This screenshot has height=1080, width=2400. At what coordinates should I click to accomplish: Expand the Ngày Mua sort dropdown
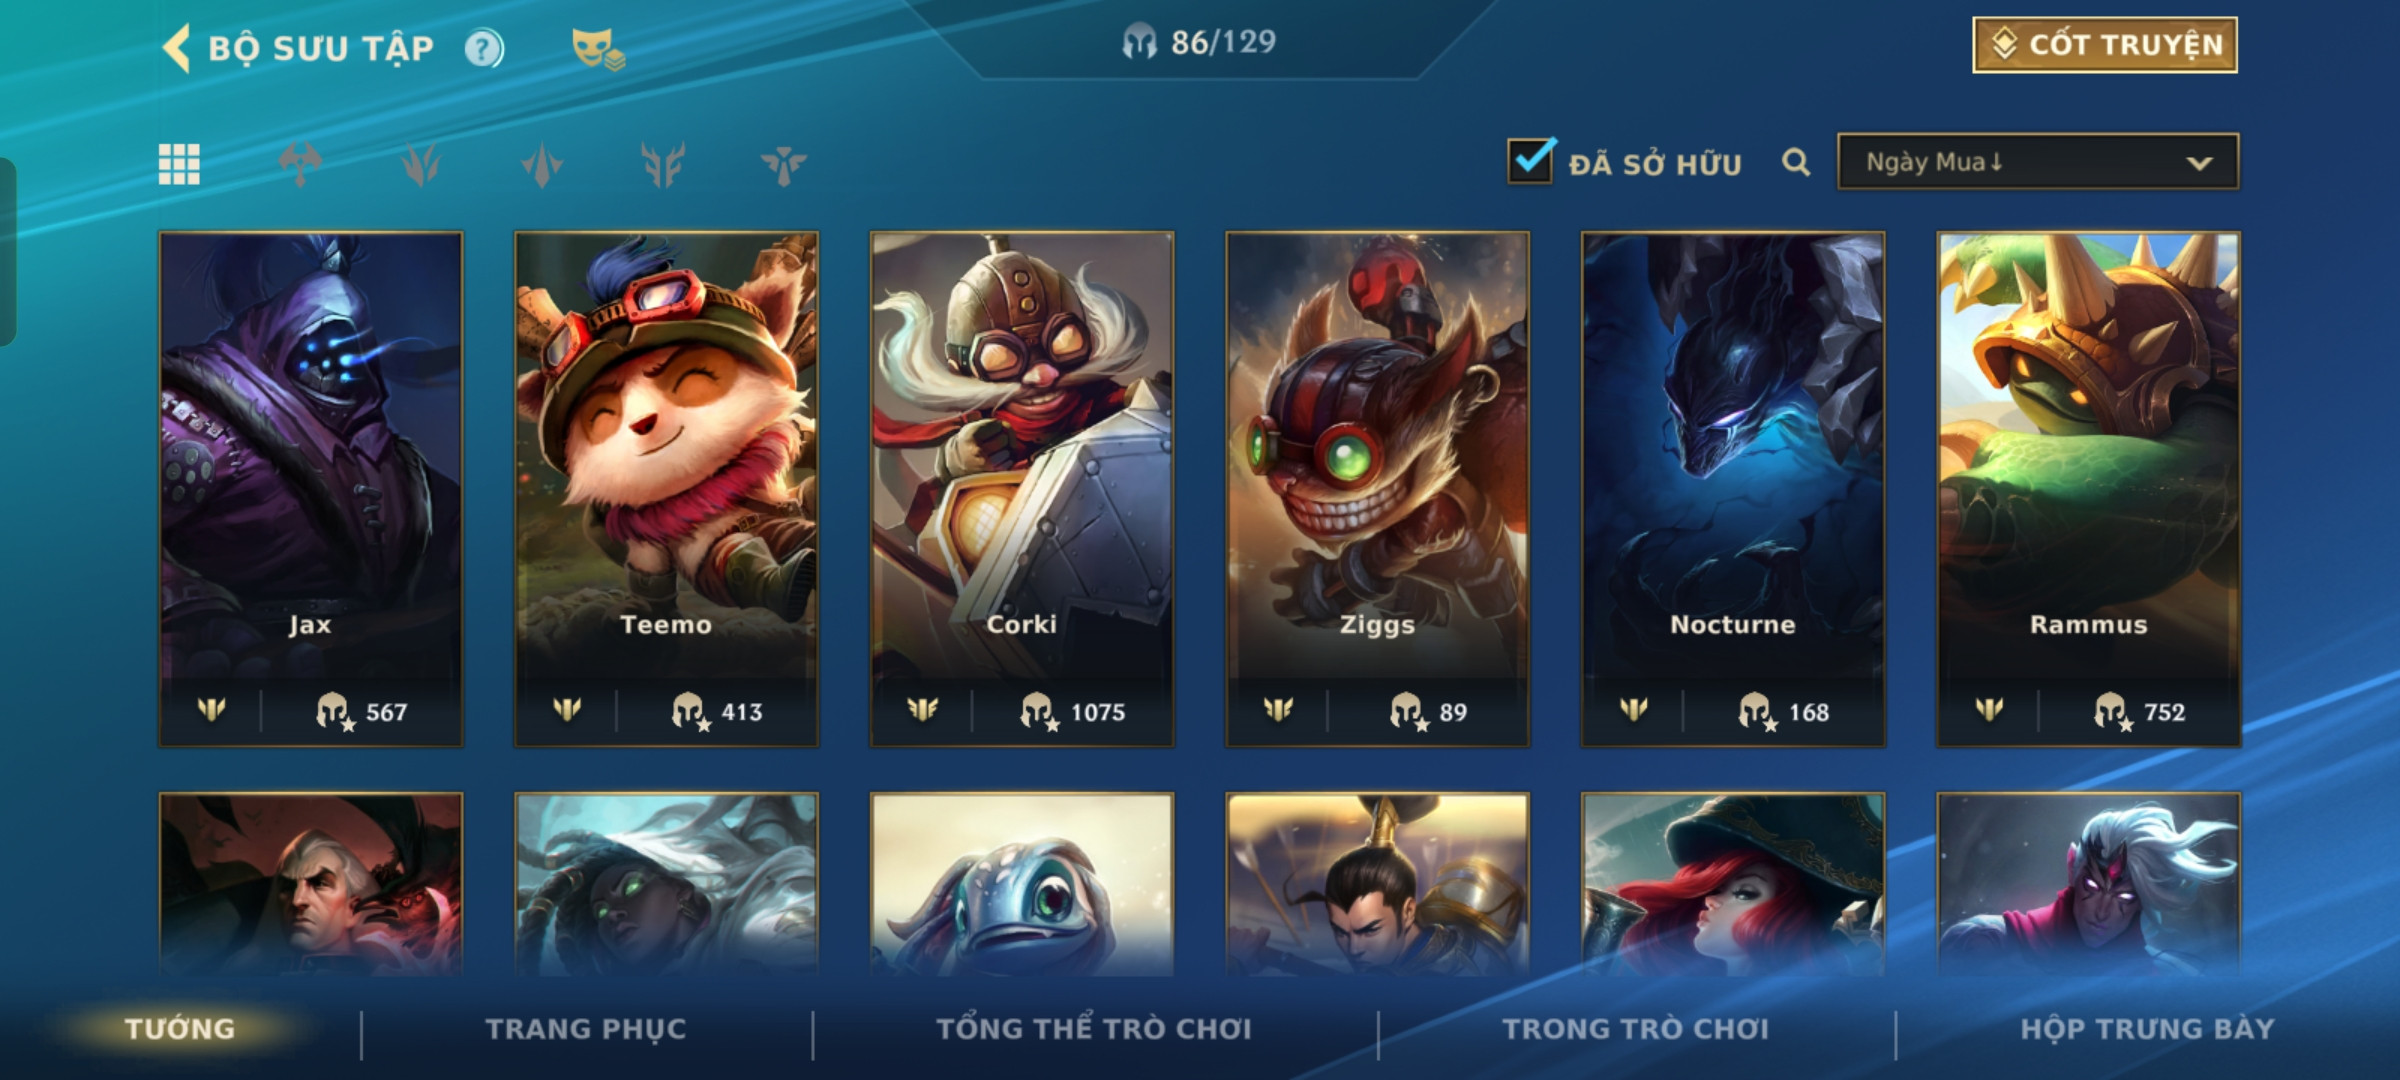click(2038, 162)
